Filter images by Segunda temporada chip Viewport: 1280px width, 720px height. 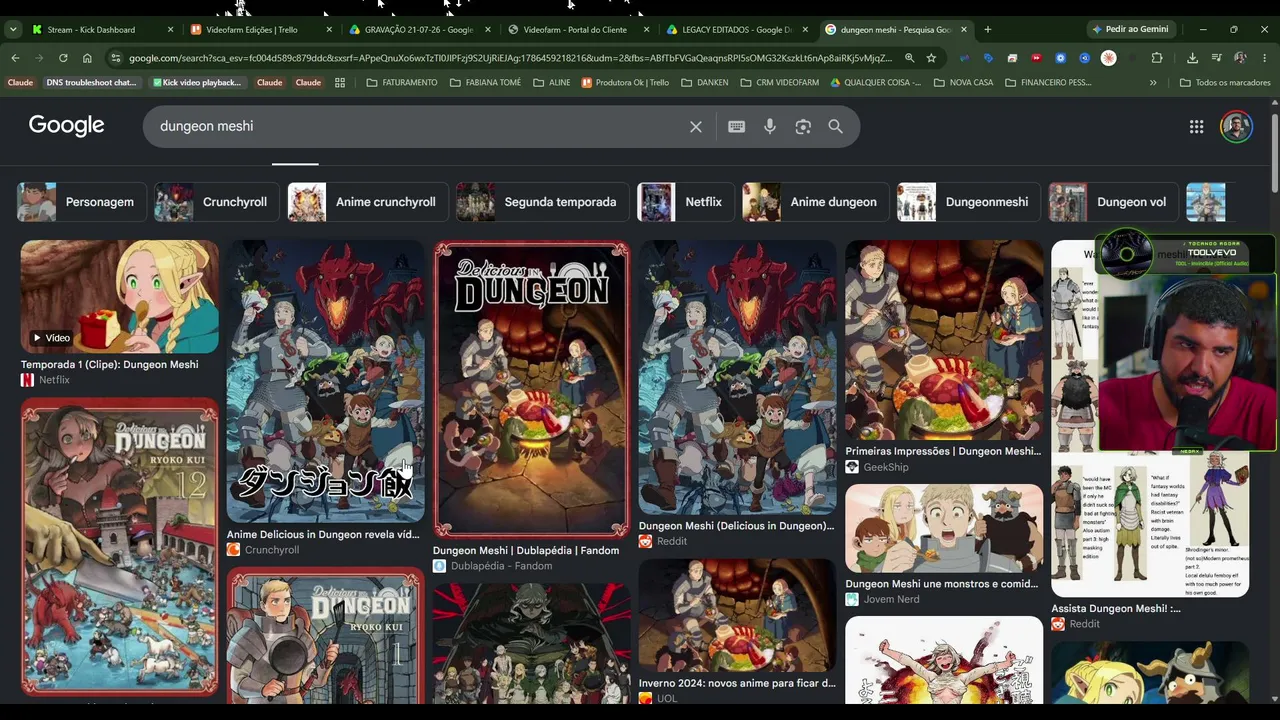[543, 202]
